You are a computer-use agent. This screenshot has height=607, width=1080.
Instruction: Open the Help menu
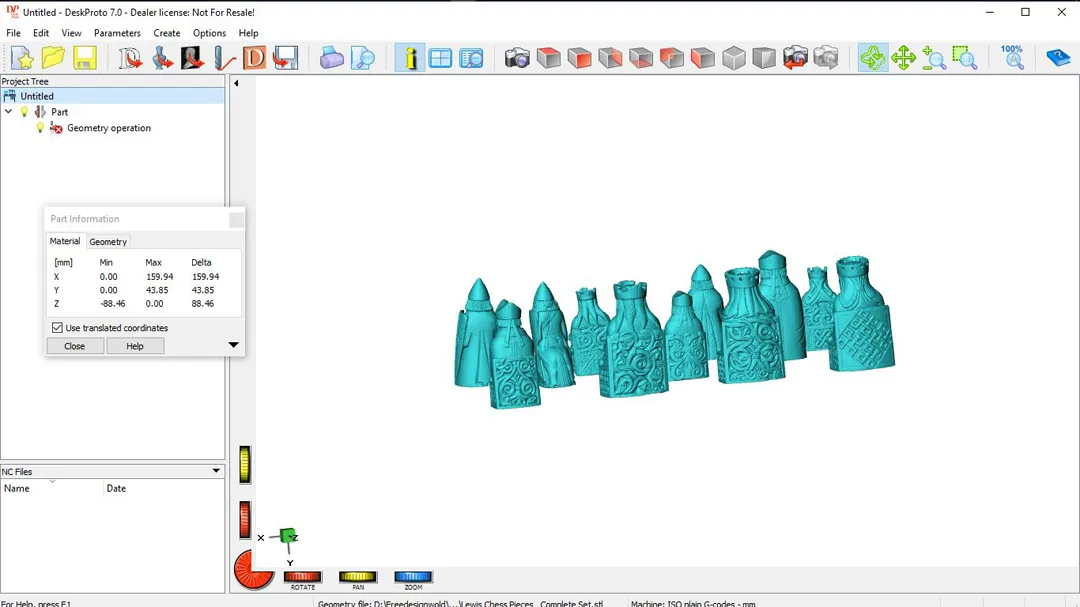pos(248,33)
